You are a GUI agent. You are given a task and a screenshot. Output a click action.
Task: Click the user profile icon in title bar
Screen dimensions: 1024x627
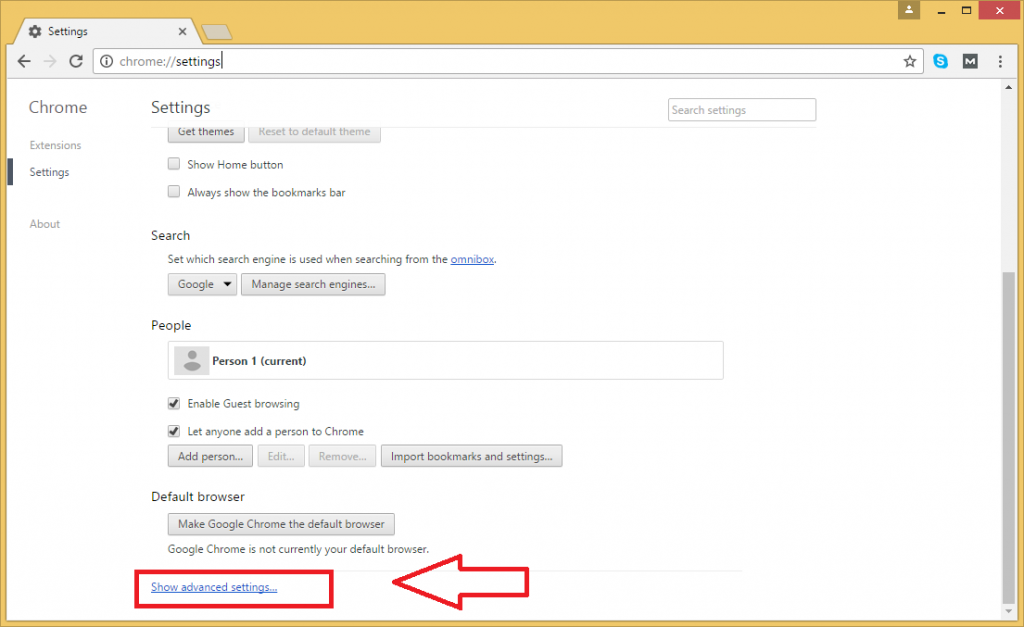[x=909, y=10]
